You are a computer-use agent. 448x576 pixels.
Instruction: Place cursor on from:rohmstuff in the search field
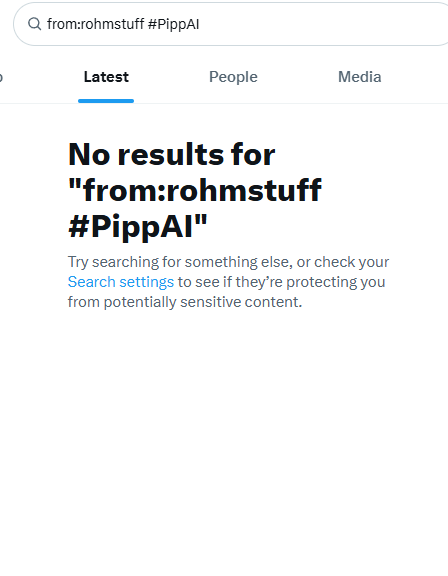coord(95,24)
